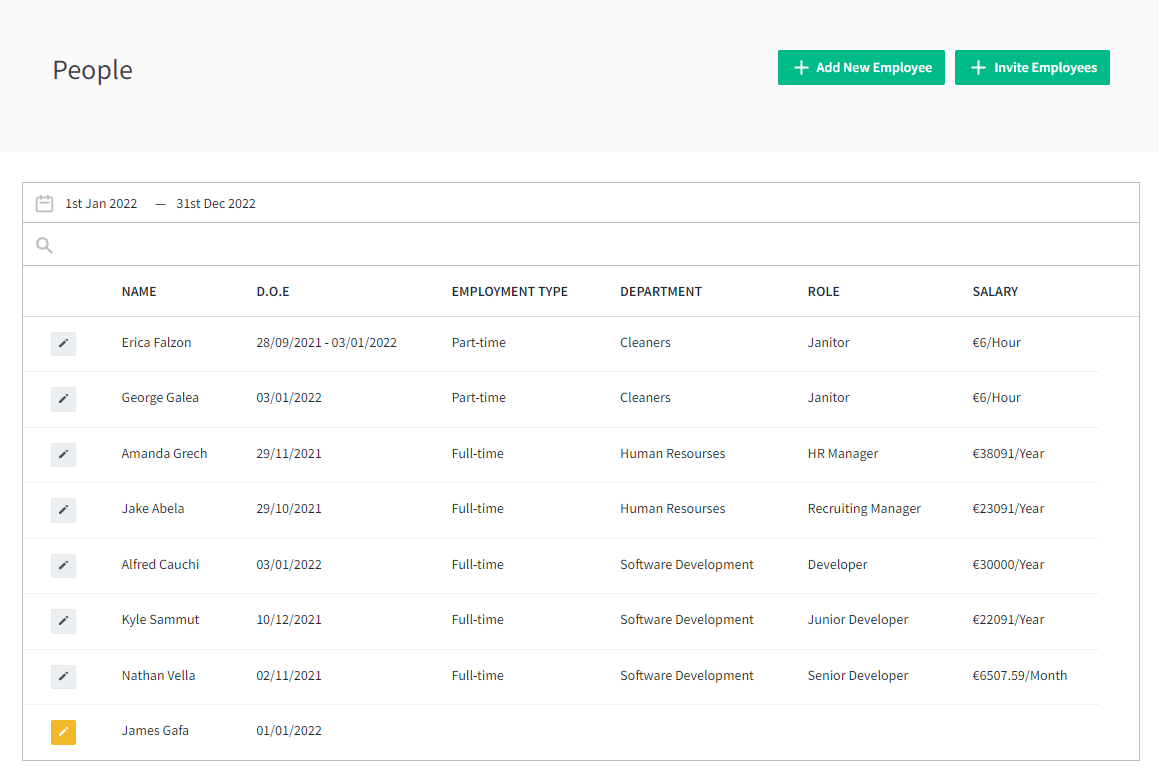1159x778 pixels.
Task: Click the date 29/10/2021 for Jake Abela
Action: (x=288, y=508)
